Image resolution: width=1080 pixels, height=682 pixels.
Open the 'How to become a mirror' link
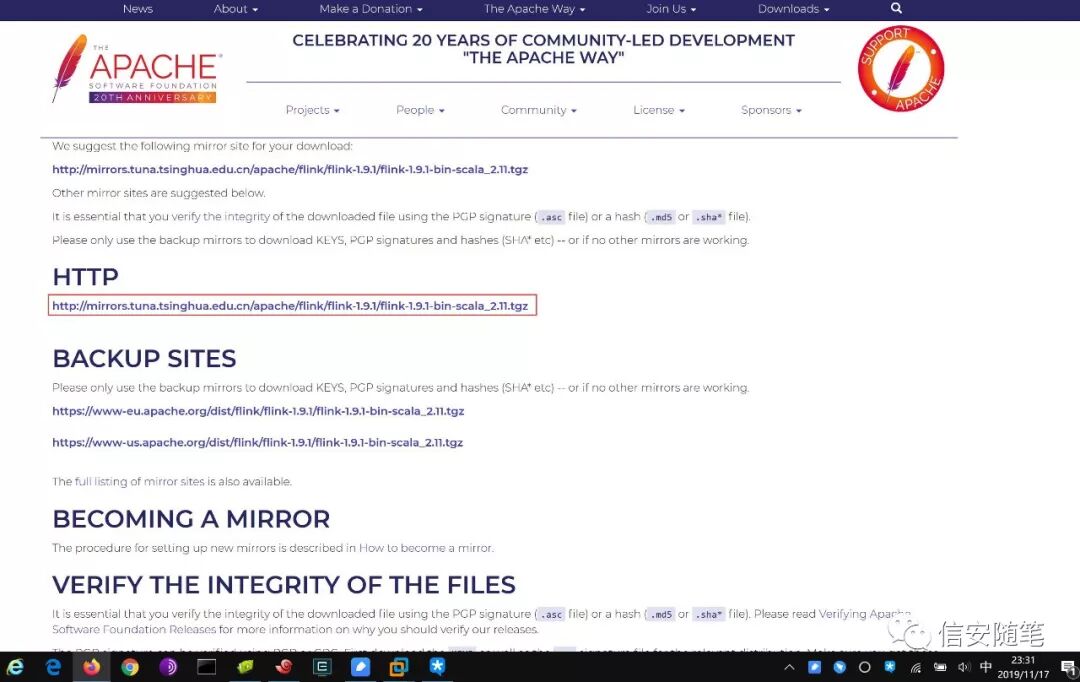coord(426,548)
